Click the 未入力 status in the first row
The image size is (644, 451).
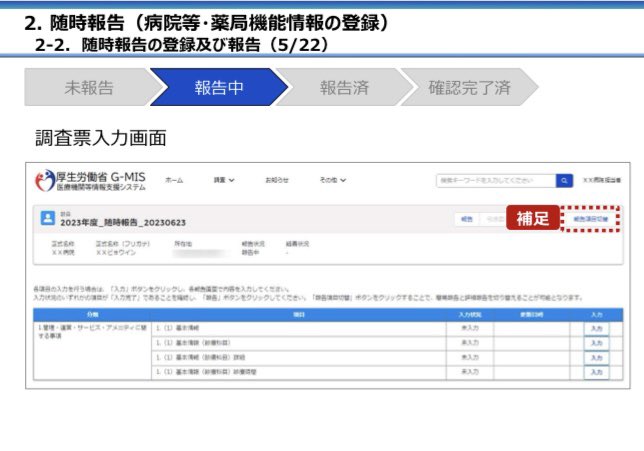470,328
